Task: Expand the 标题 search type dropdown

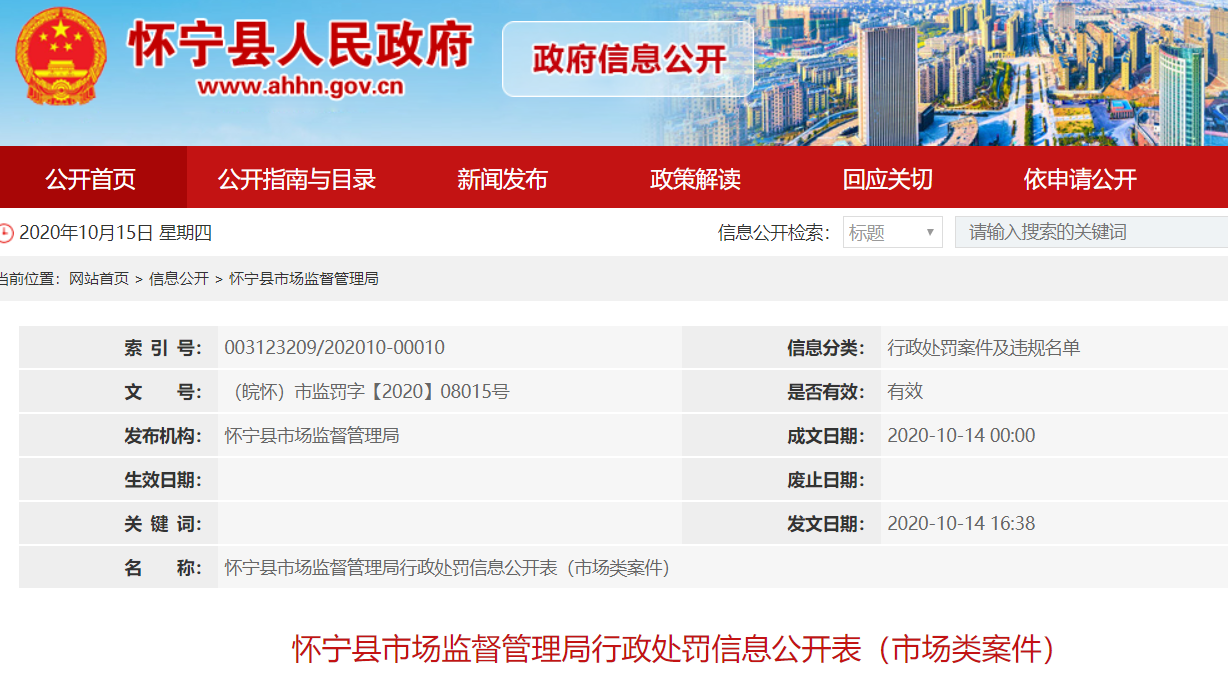Action: [x=893, y=232]
